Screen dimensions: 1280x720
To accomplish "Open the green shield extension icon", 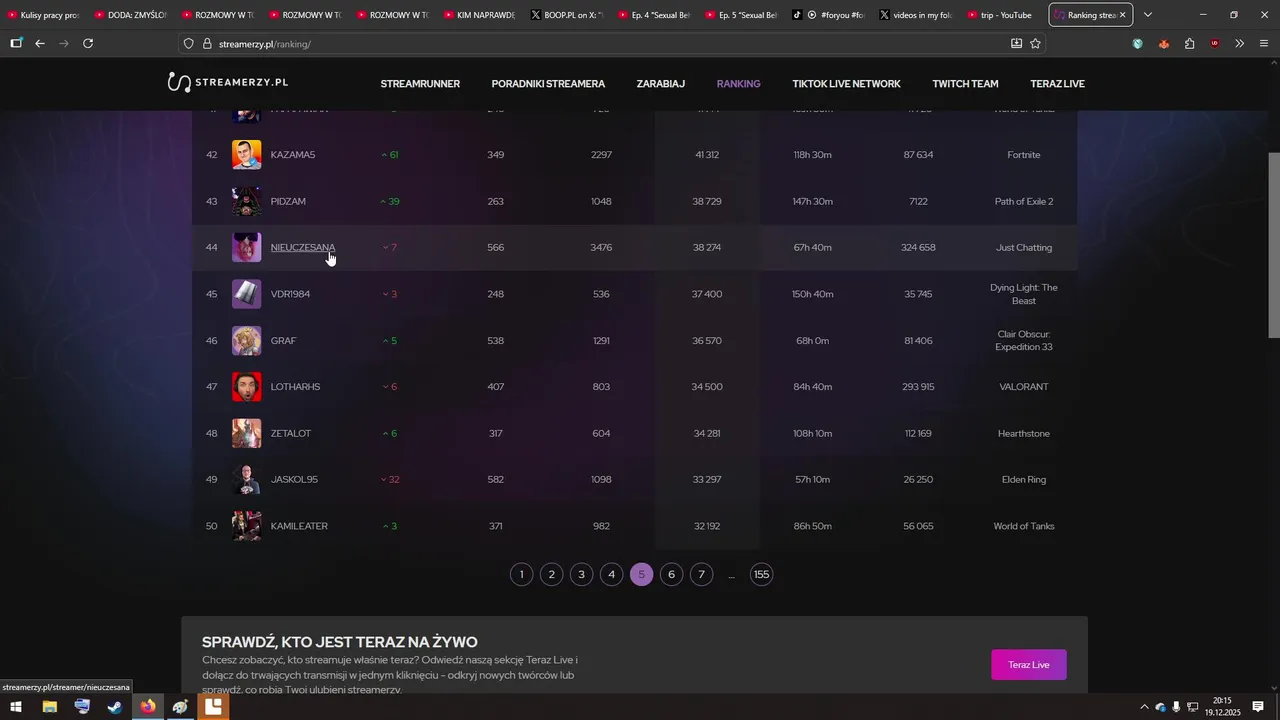I will 1138,44.
